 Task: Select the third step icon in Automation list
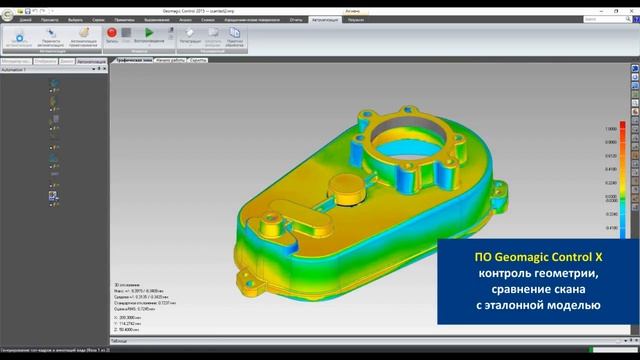54,120
